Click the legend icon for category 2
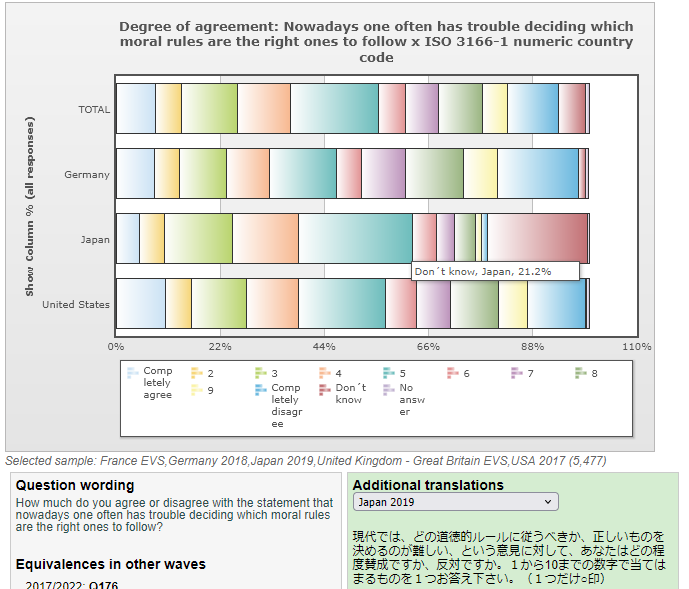This screenshot has height=589, width=689. 196,373
